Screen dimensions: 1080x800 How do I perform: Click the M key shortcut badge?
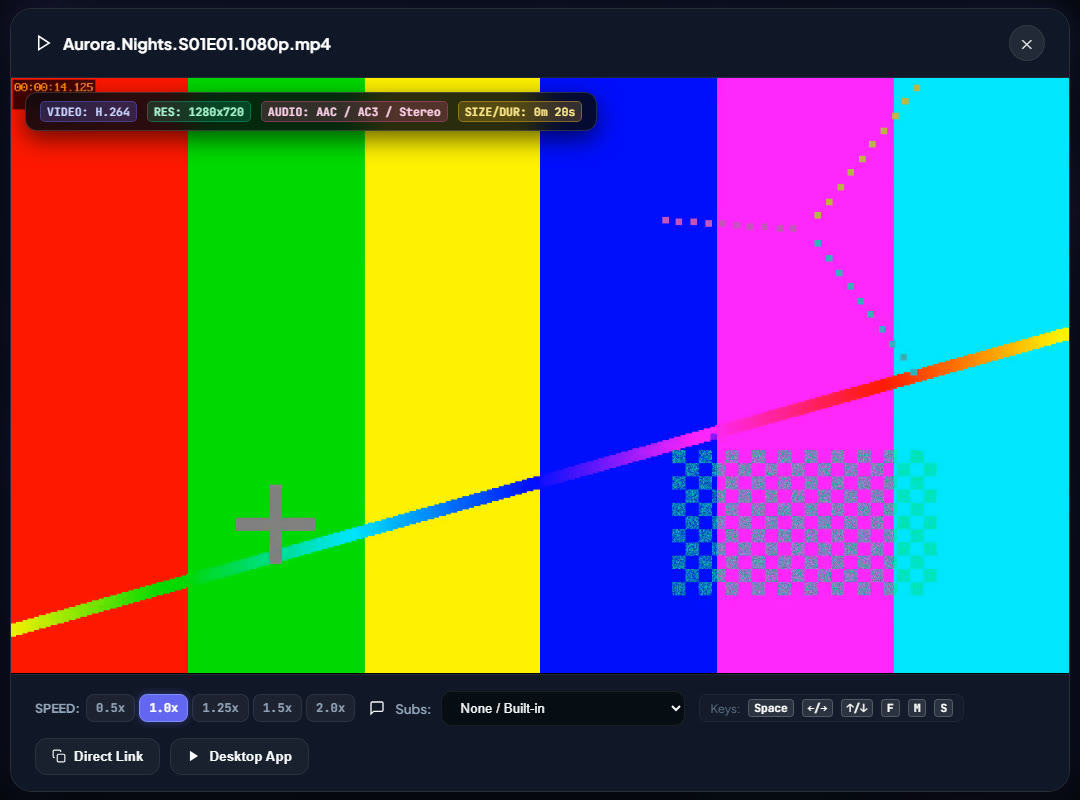(917, 708)
